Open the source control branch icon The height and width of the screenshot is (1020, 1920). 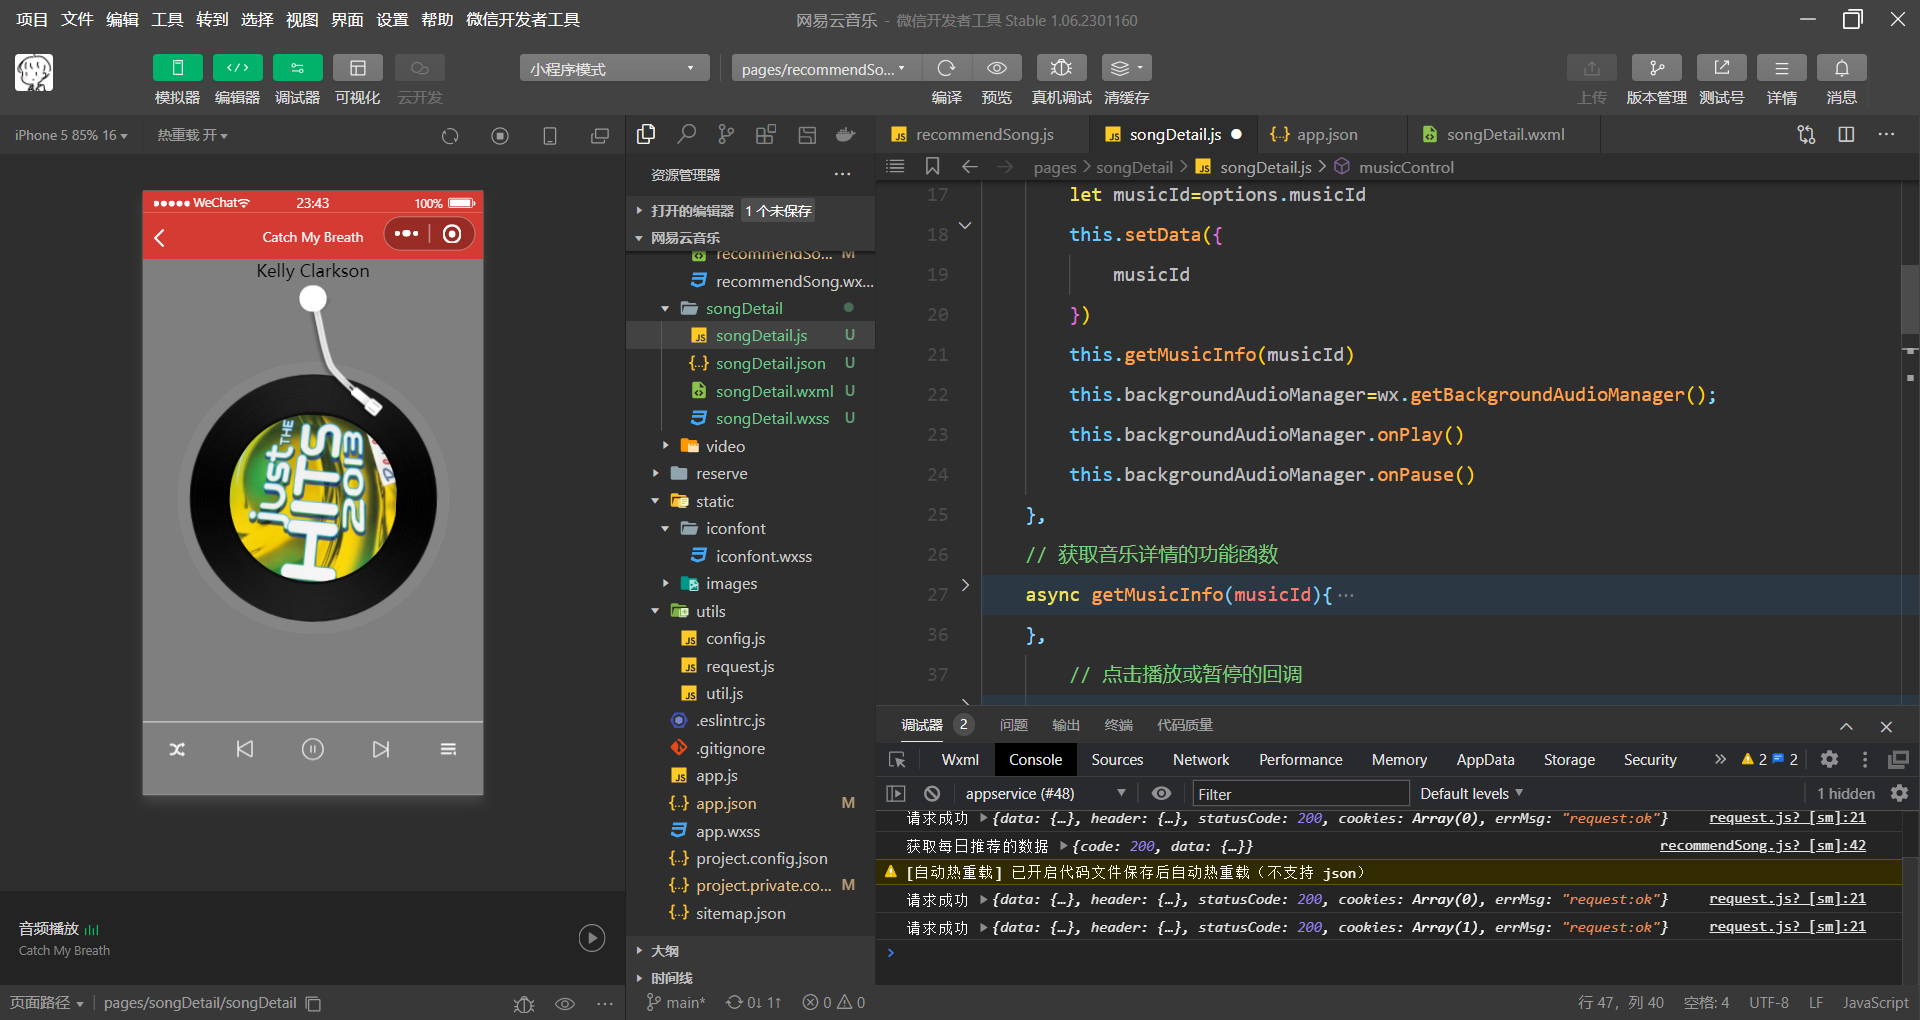tap(726, 134)
